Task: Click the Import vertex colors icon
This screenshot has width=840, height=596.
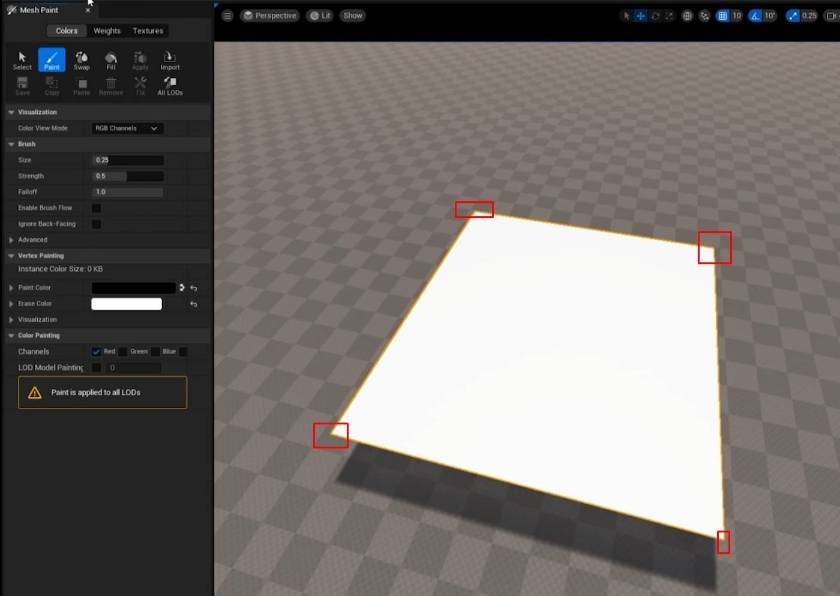Action: [x=170, y=60]
